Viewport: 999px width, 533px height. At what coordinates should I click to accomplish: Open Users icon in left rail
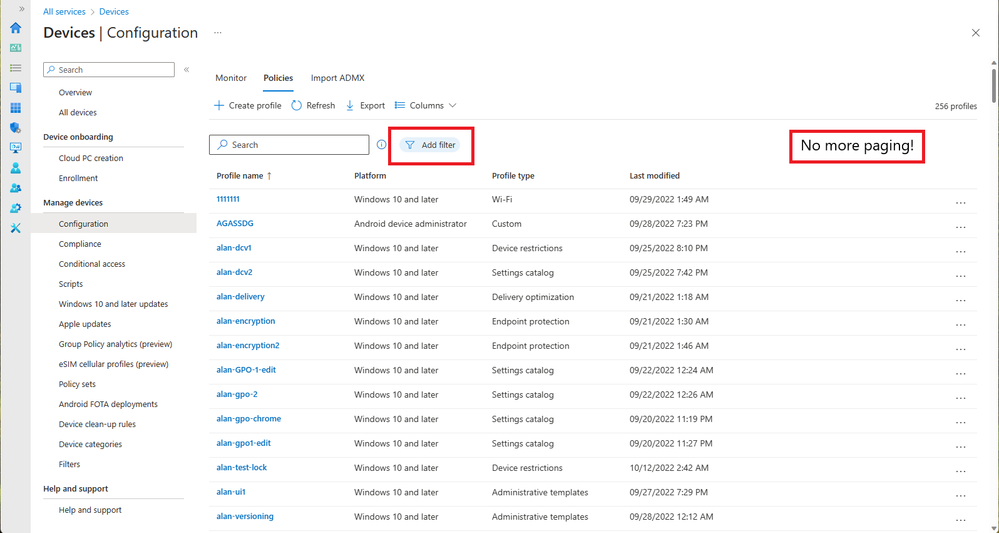click(15, 168)
